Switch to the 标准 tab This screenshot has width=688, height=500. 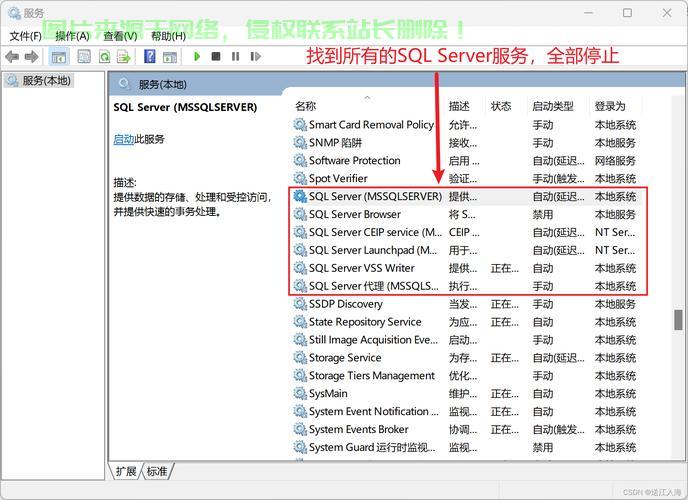pos(157,471)
